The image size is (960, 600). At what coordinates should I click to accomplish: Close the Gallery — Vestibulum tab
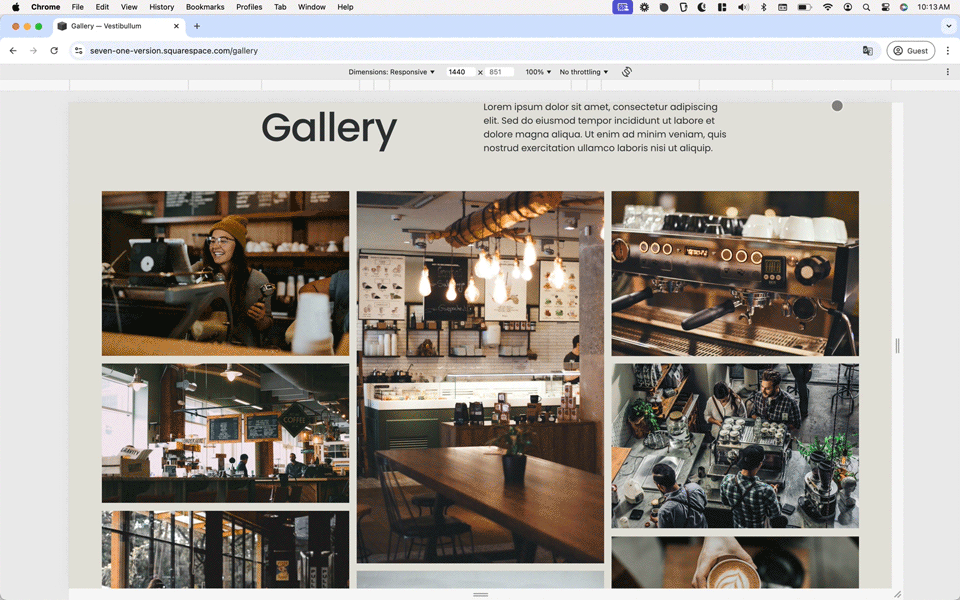point(176,26)
